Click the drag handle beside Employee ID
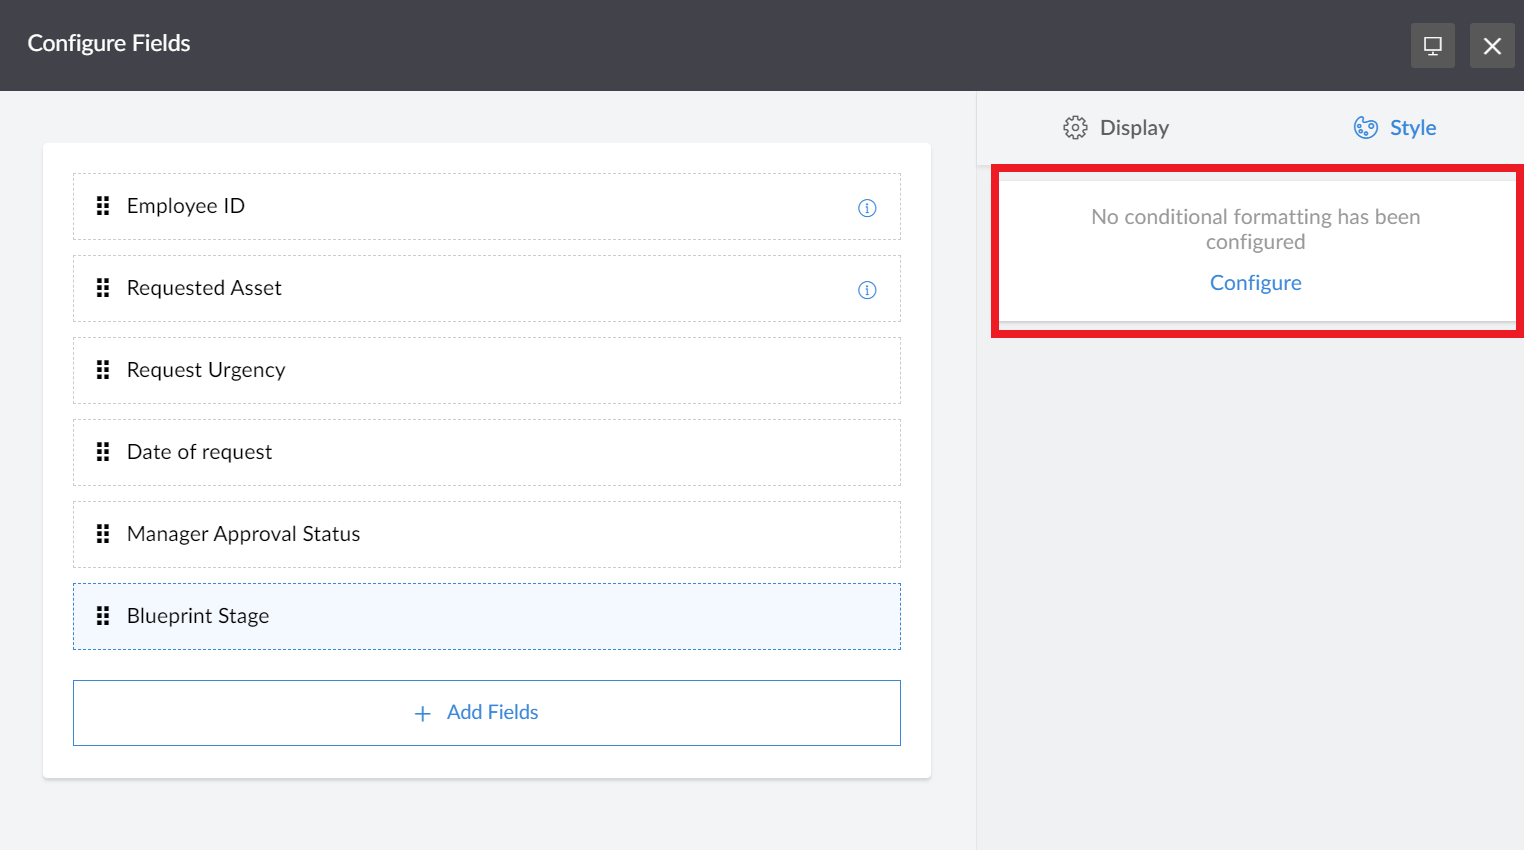The height and width of the screenshot is (850, 1524). 101,206
